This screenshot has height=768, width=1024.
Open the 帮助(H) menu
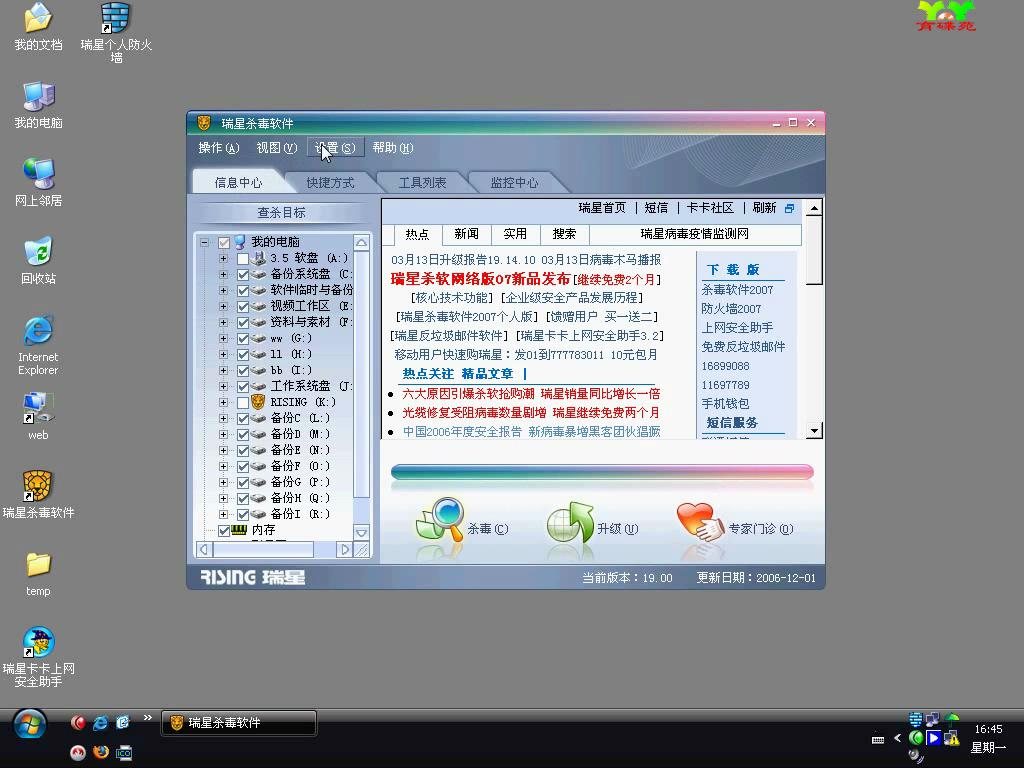pos(392,148)
